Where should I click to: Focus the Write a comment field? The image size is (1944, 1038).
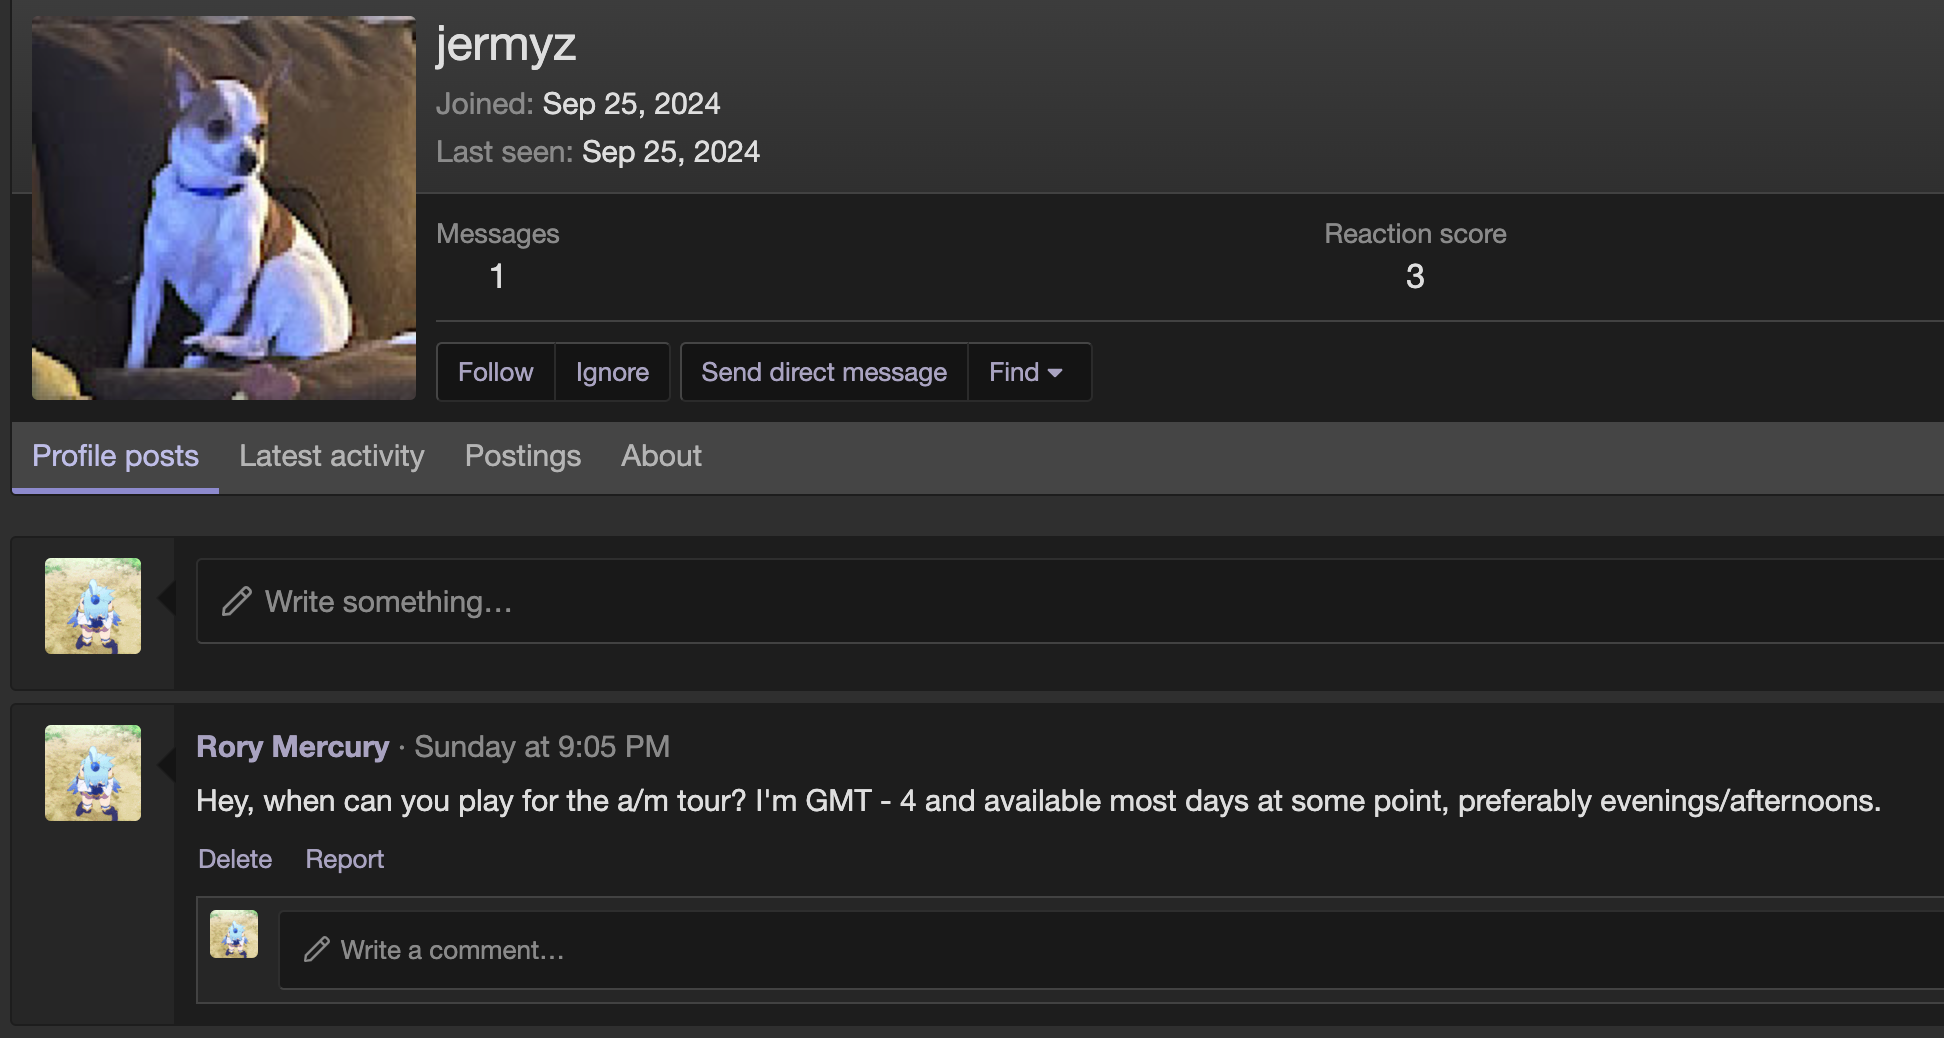[1000, 949]
